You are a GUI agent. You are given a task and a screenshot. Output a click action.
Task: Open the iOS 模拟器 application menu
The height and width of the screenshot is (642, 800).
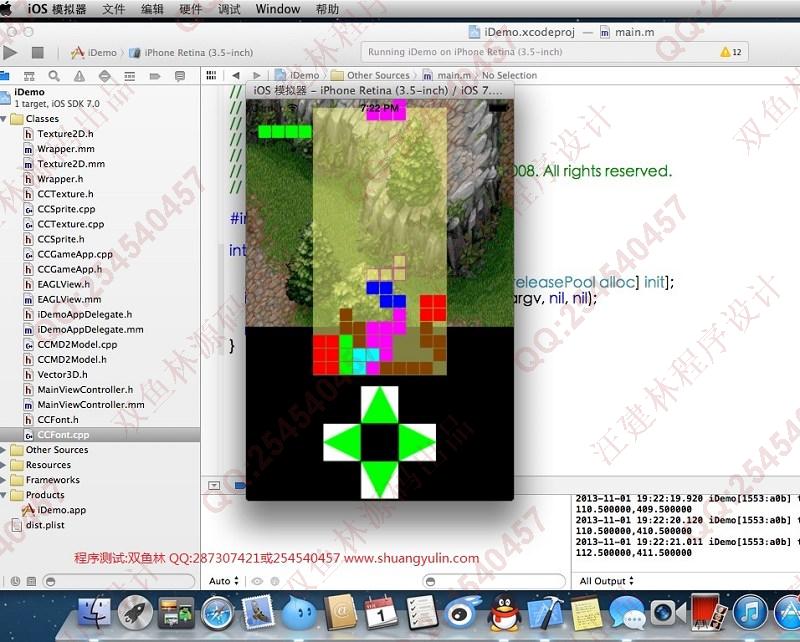click(57, 9)
